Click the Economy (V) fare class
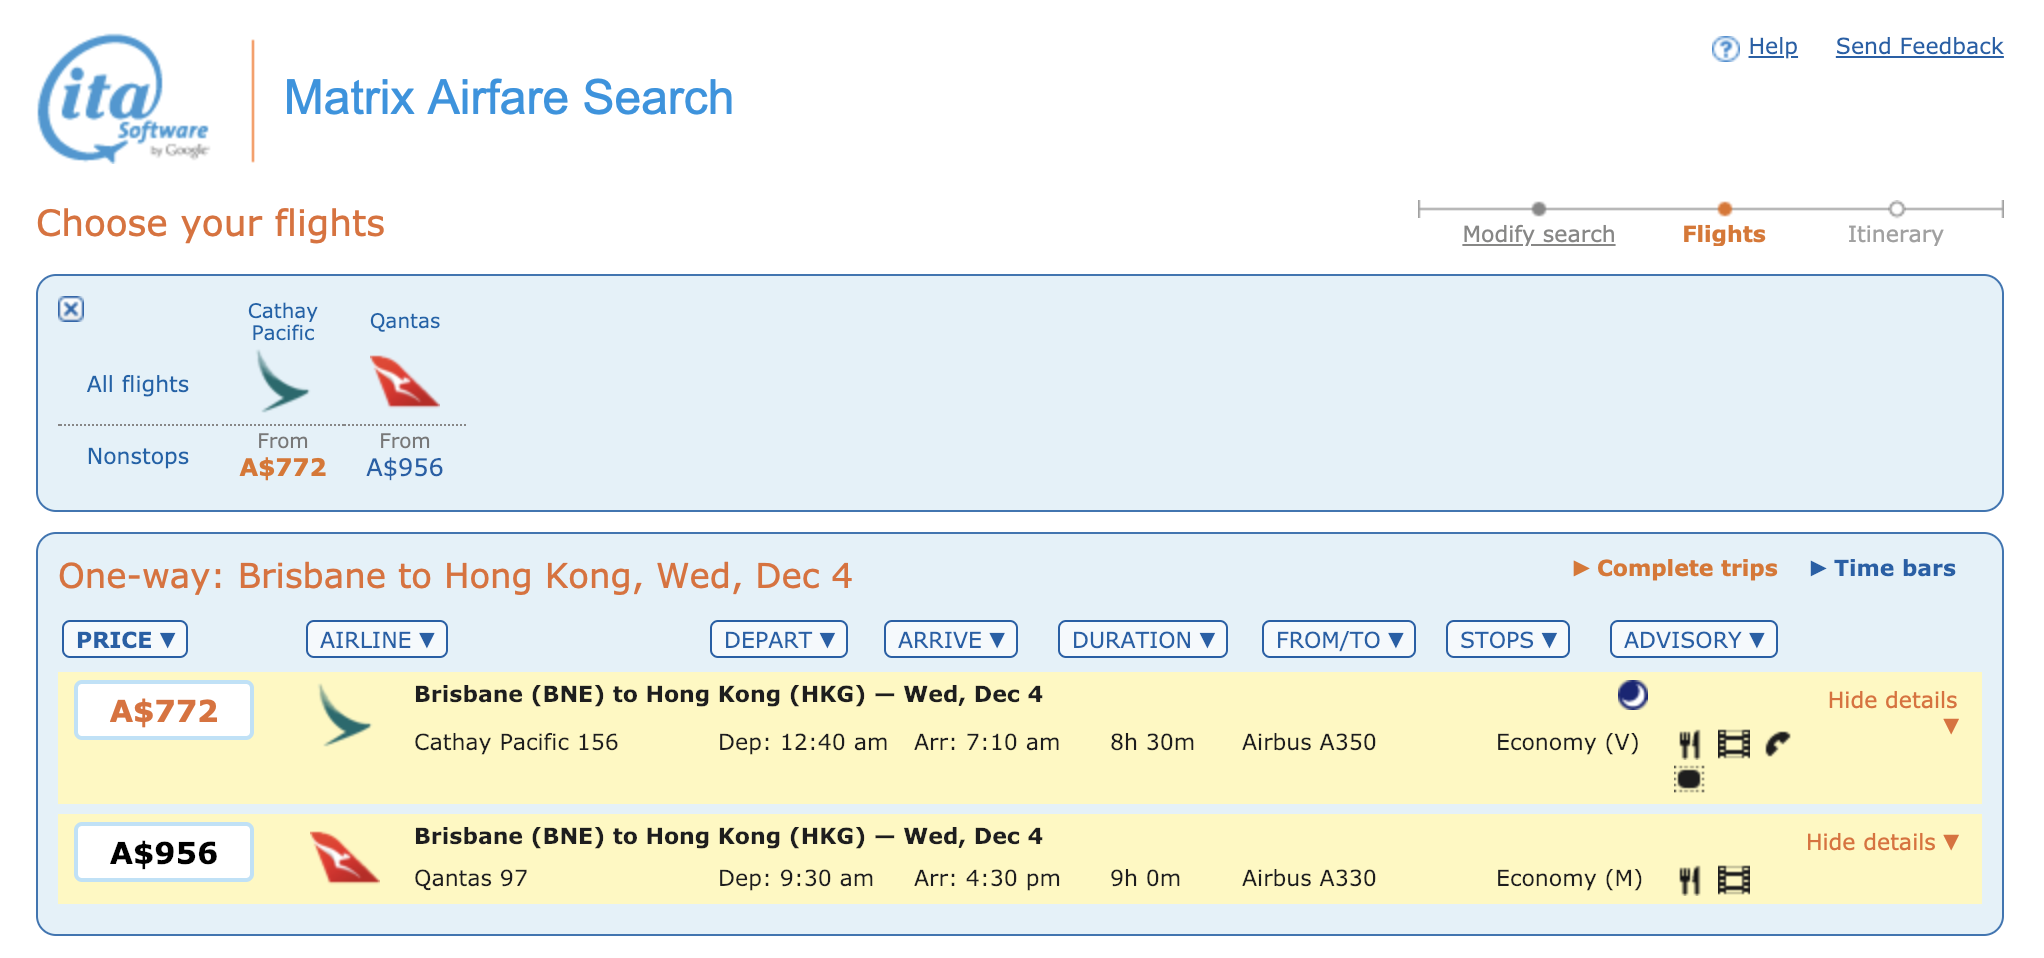The width and height of the screenshot is (2044, 958). pyautogui.click(x=1568, y=742)
